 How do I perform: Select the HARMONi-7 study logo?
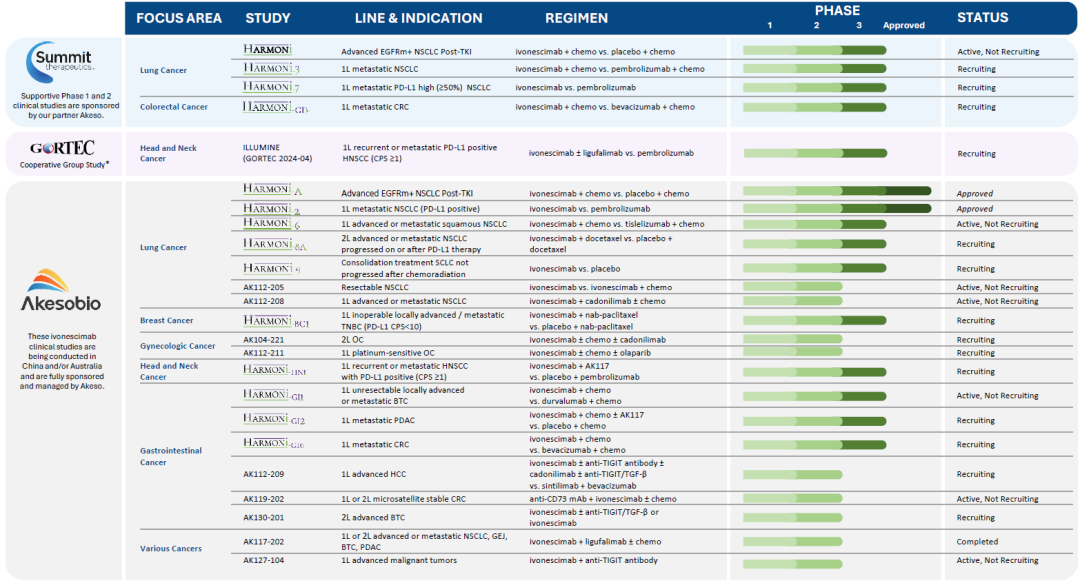pos(271,87)
